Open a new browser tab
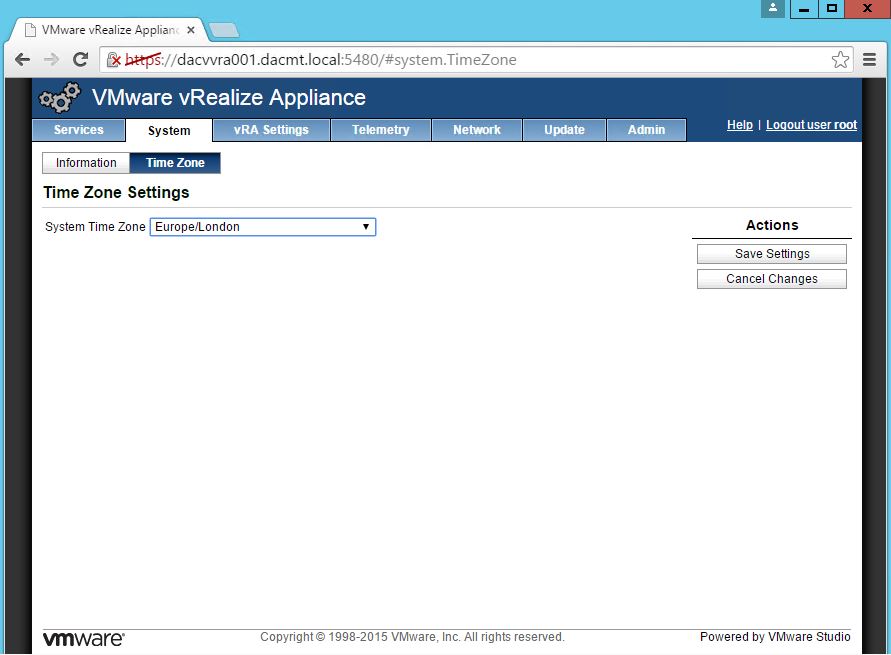 [x=224, y=30]
